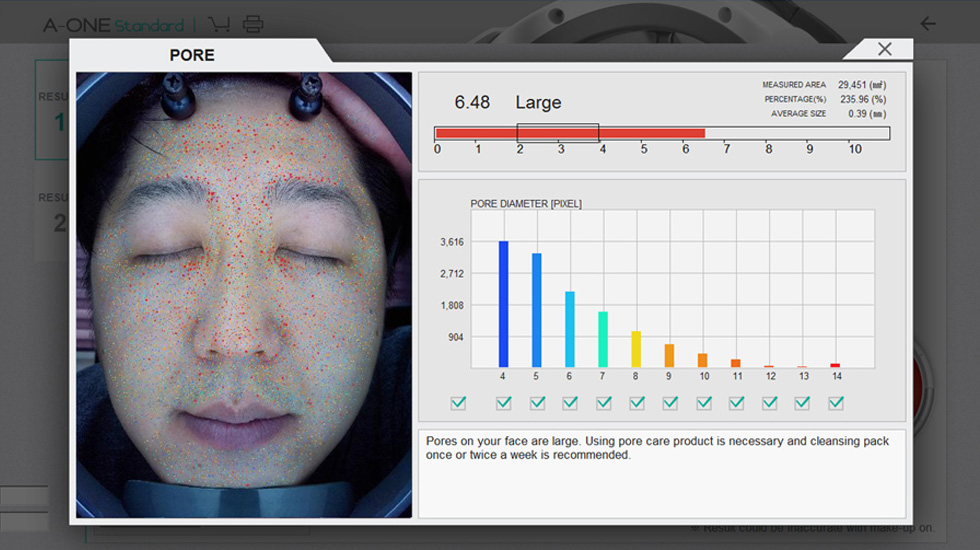Click the 235.96 (%) percentage value
Image resolution: width=980 pixels, height=550 pixels.
click(863, 99)
